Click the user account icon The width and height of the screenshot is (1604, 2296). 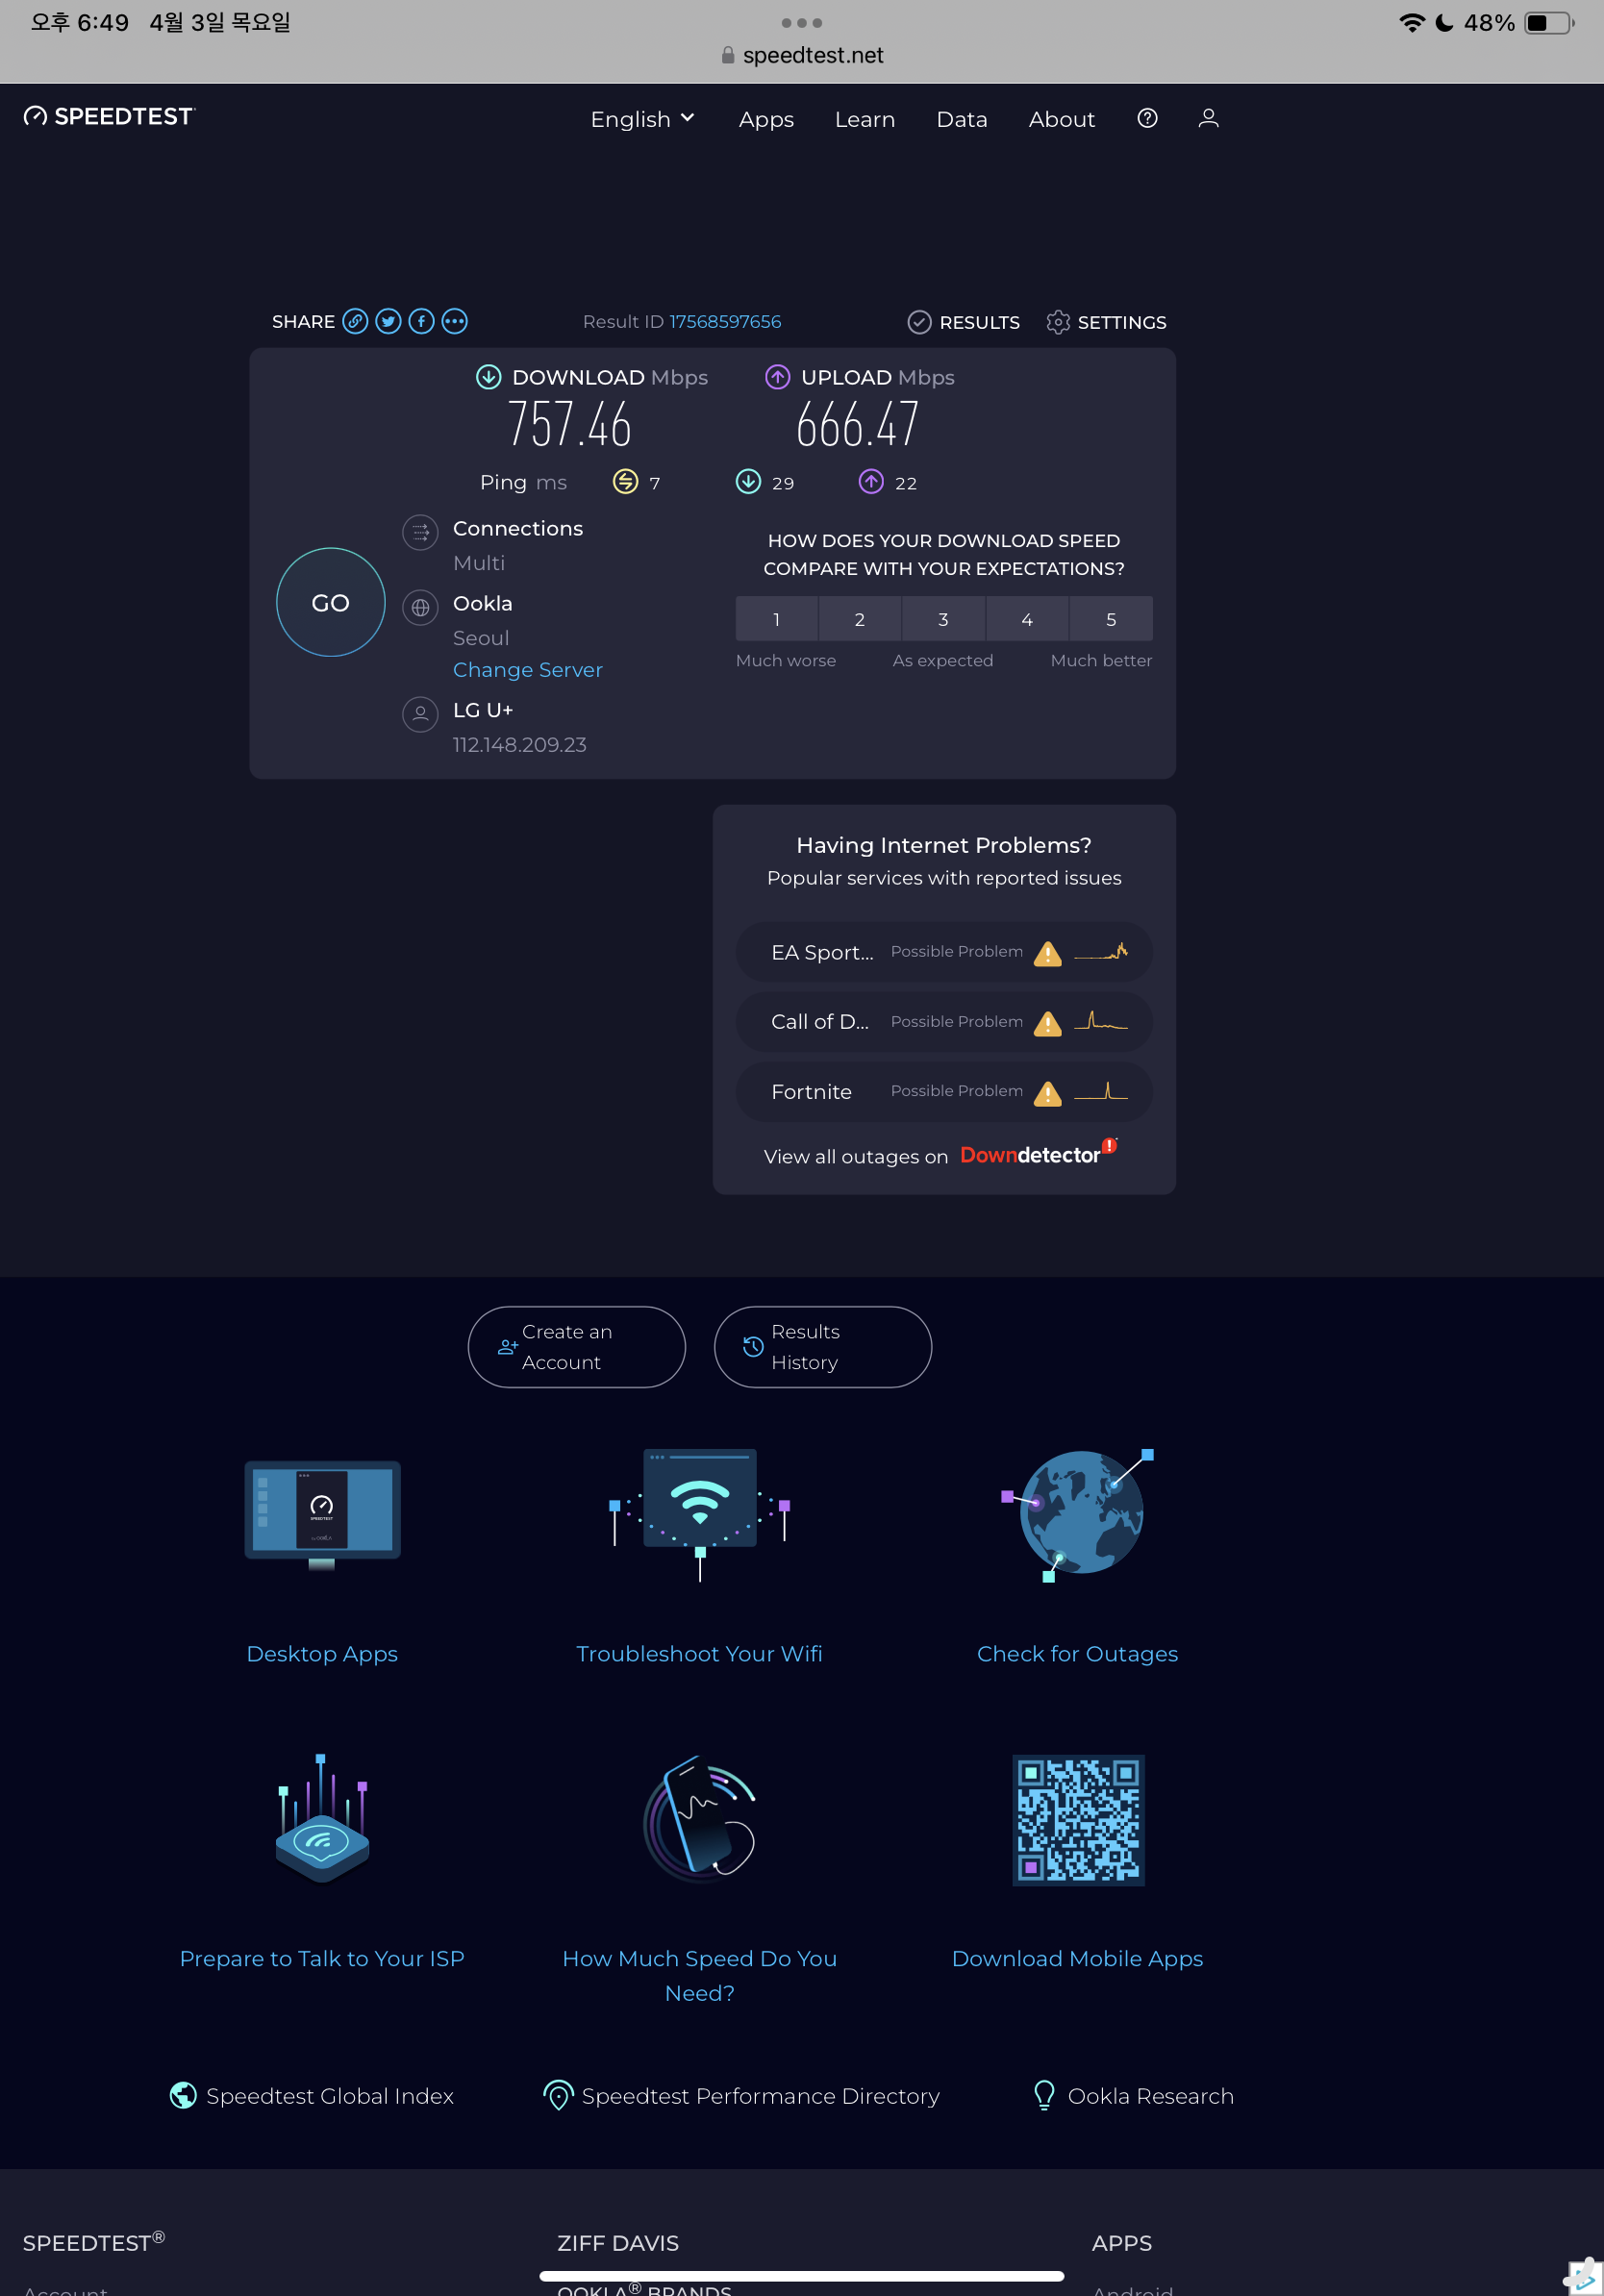click(1208, 118)
